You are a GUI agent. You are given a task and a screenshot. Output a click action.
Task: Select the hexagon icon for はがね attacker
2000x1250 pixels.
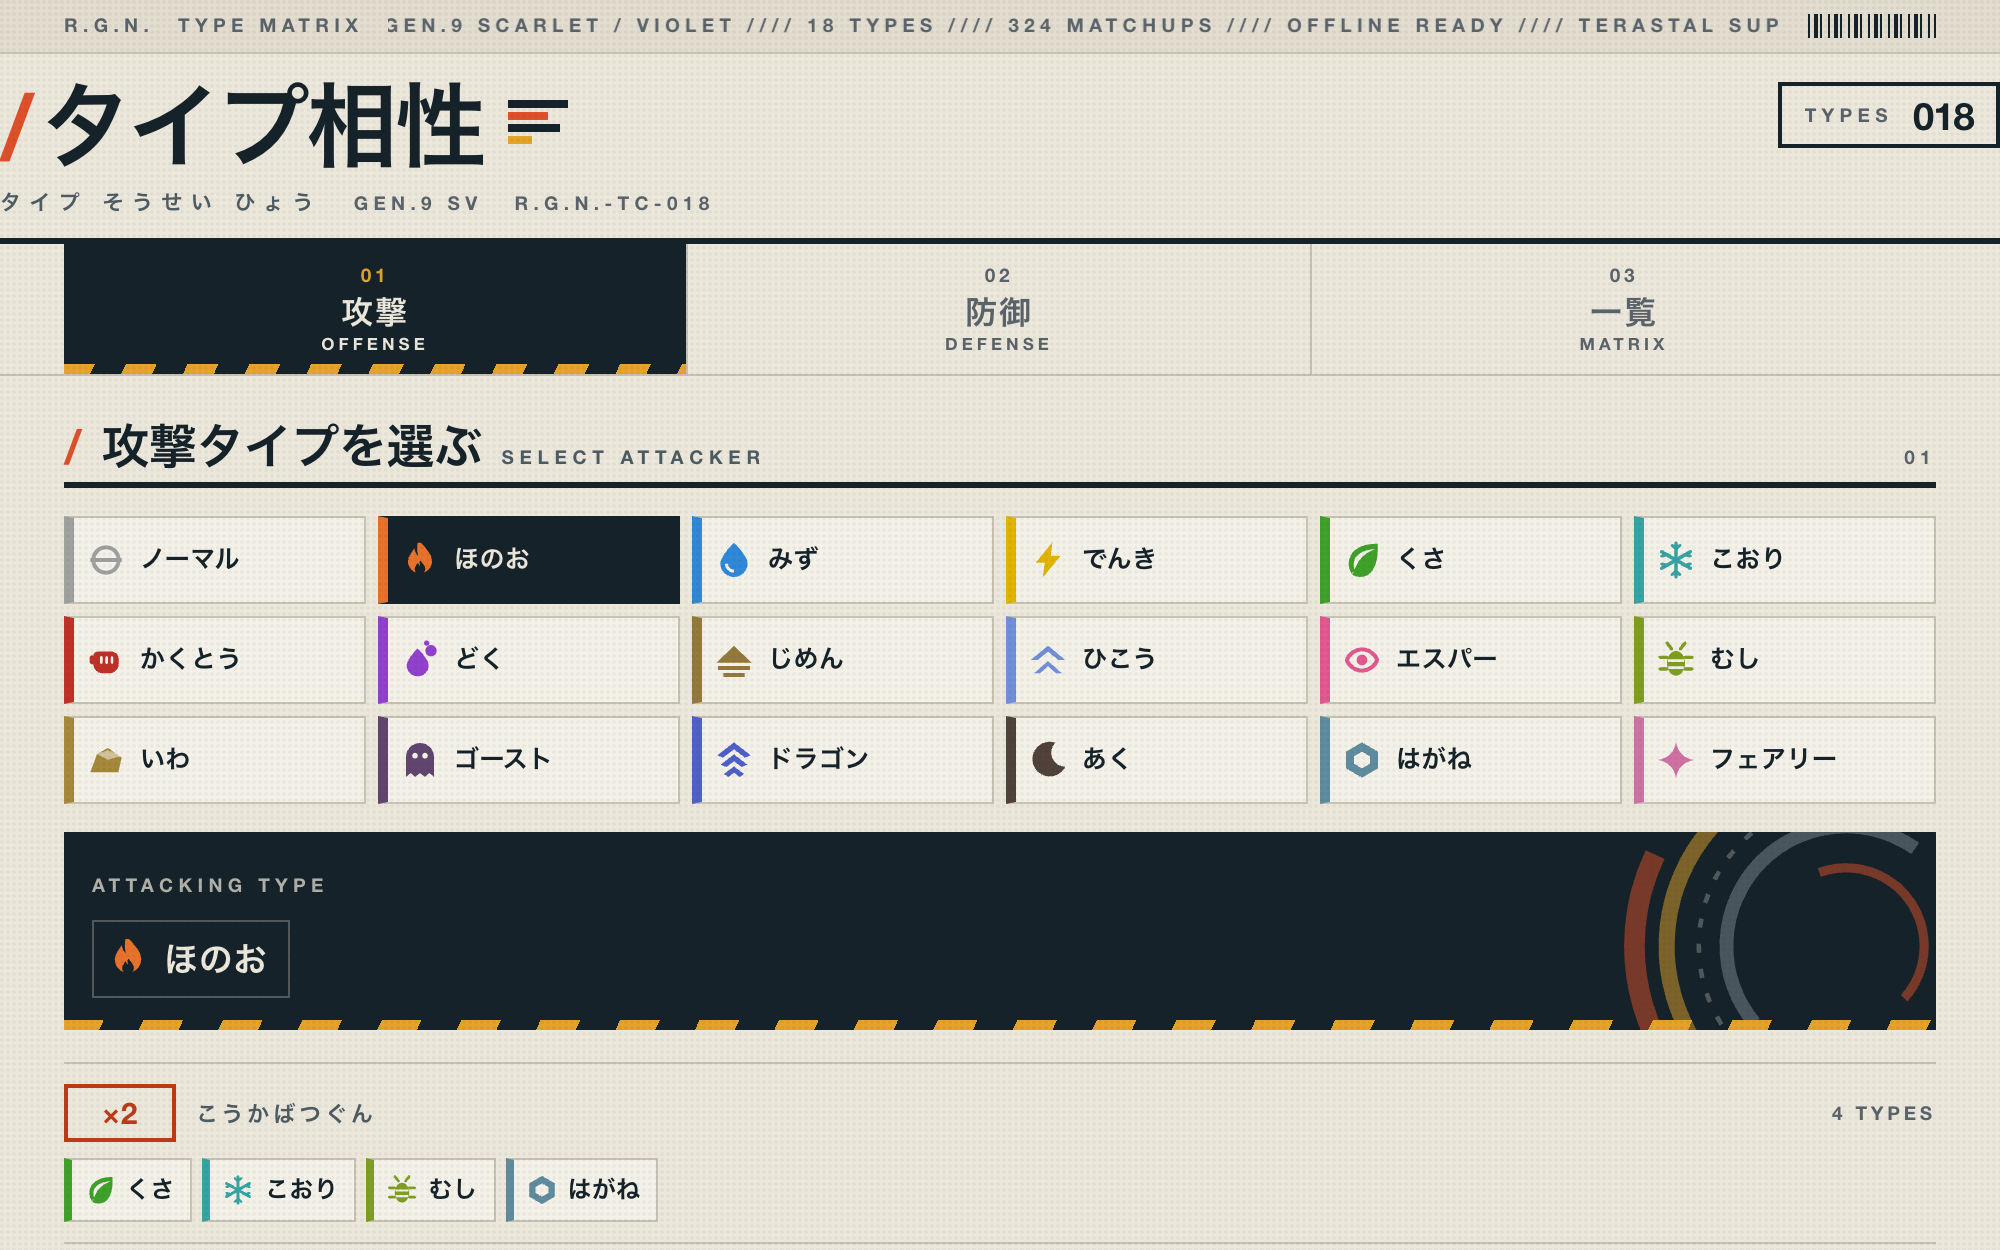pos(1362,760)
